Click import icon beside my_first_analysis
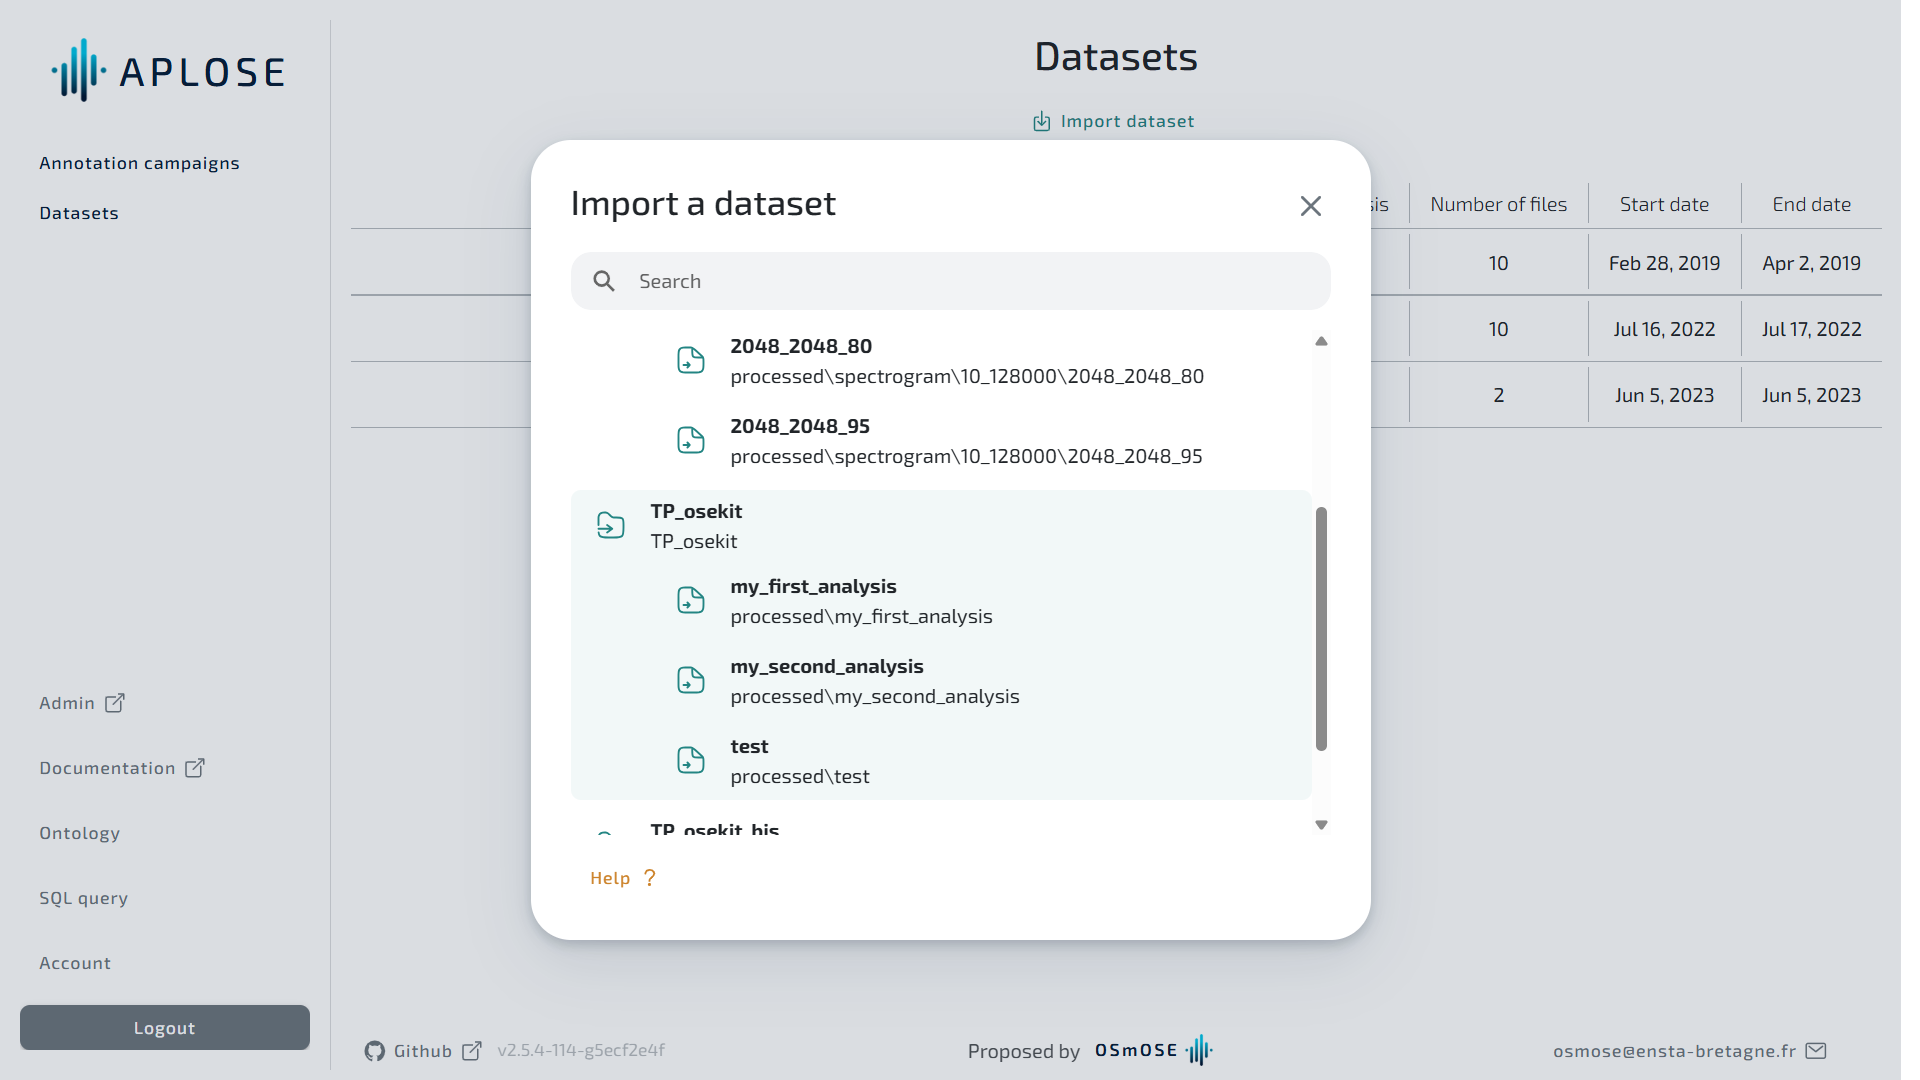The image size is (1920, 1080). coord(691,600)
